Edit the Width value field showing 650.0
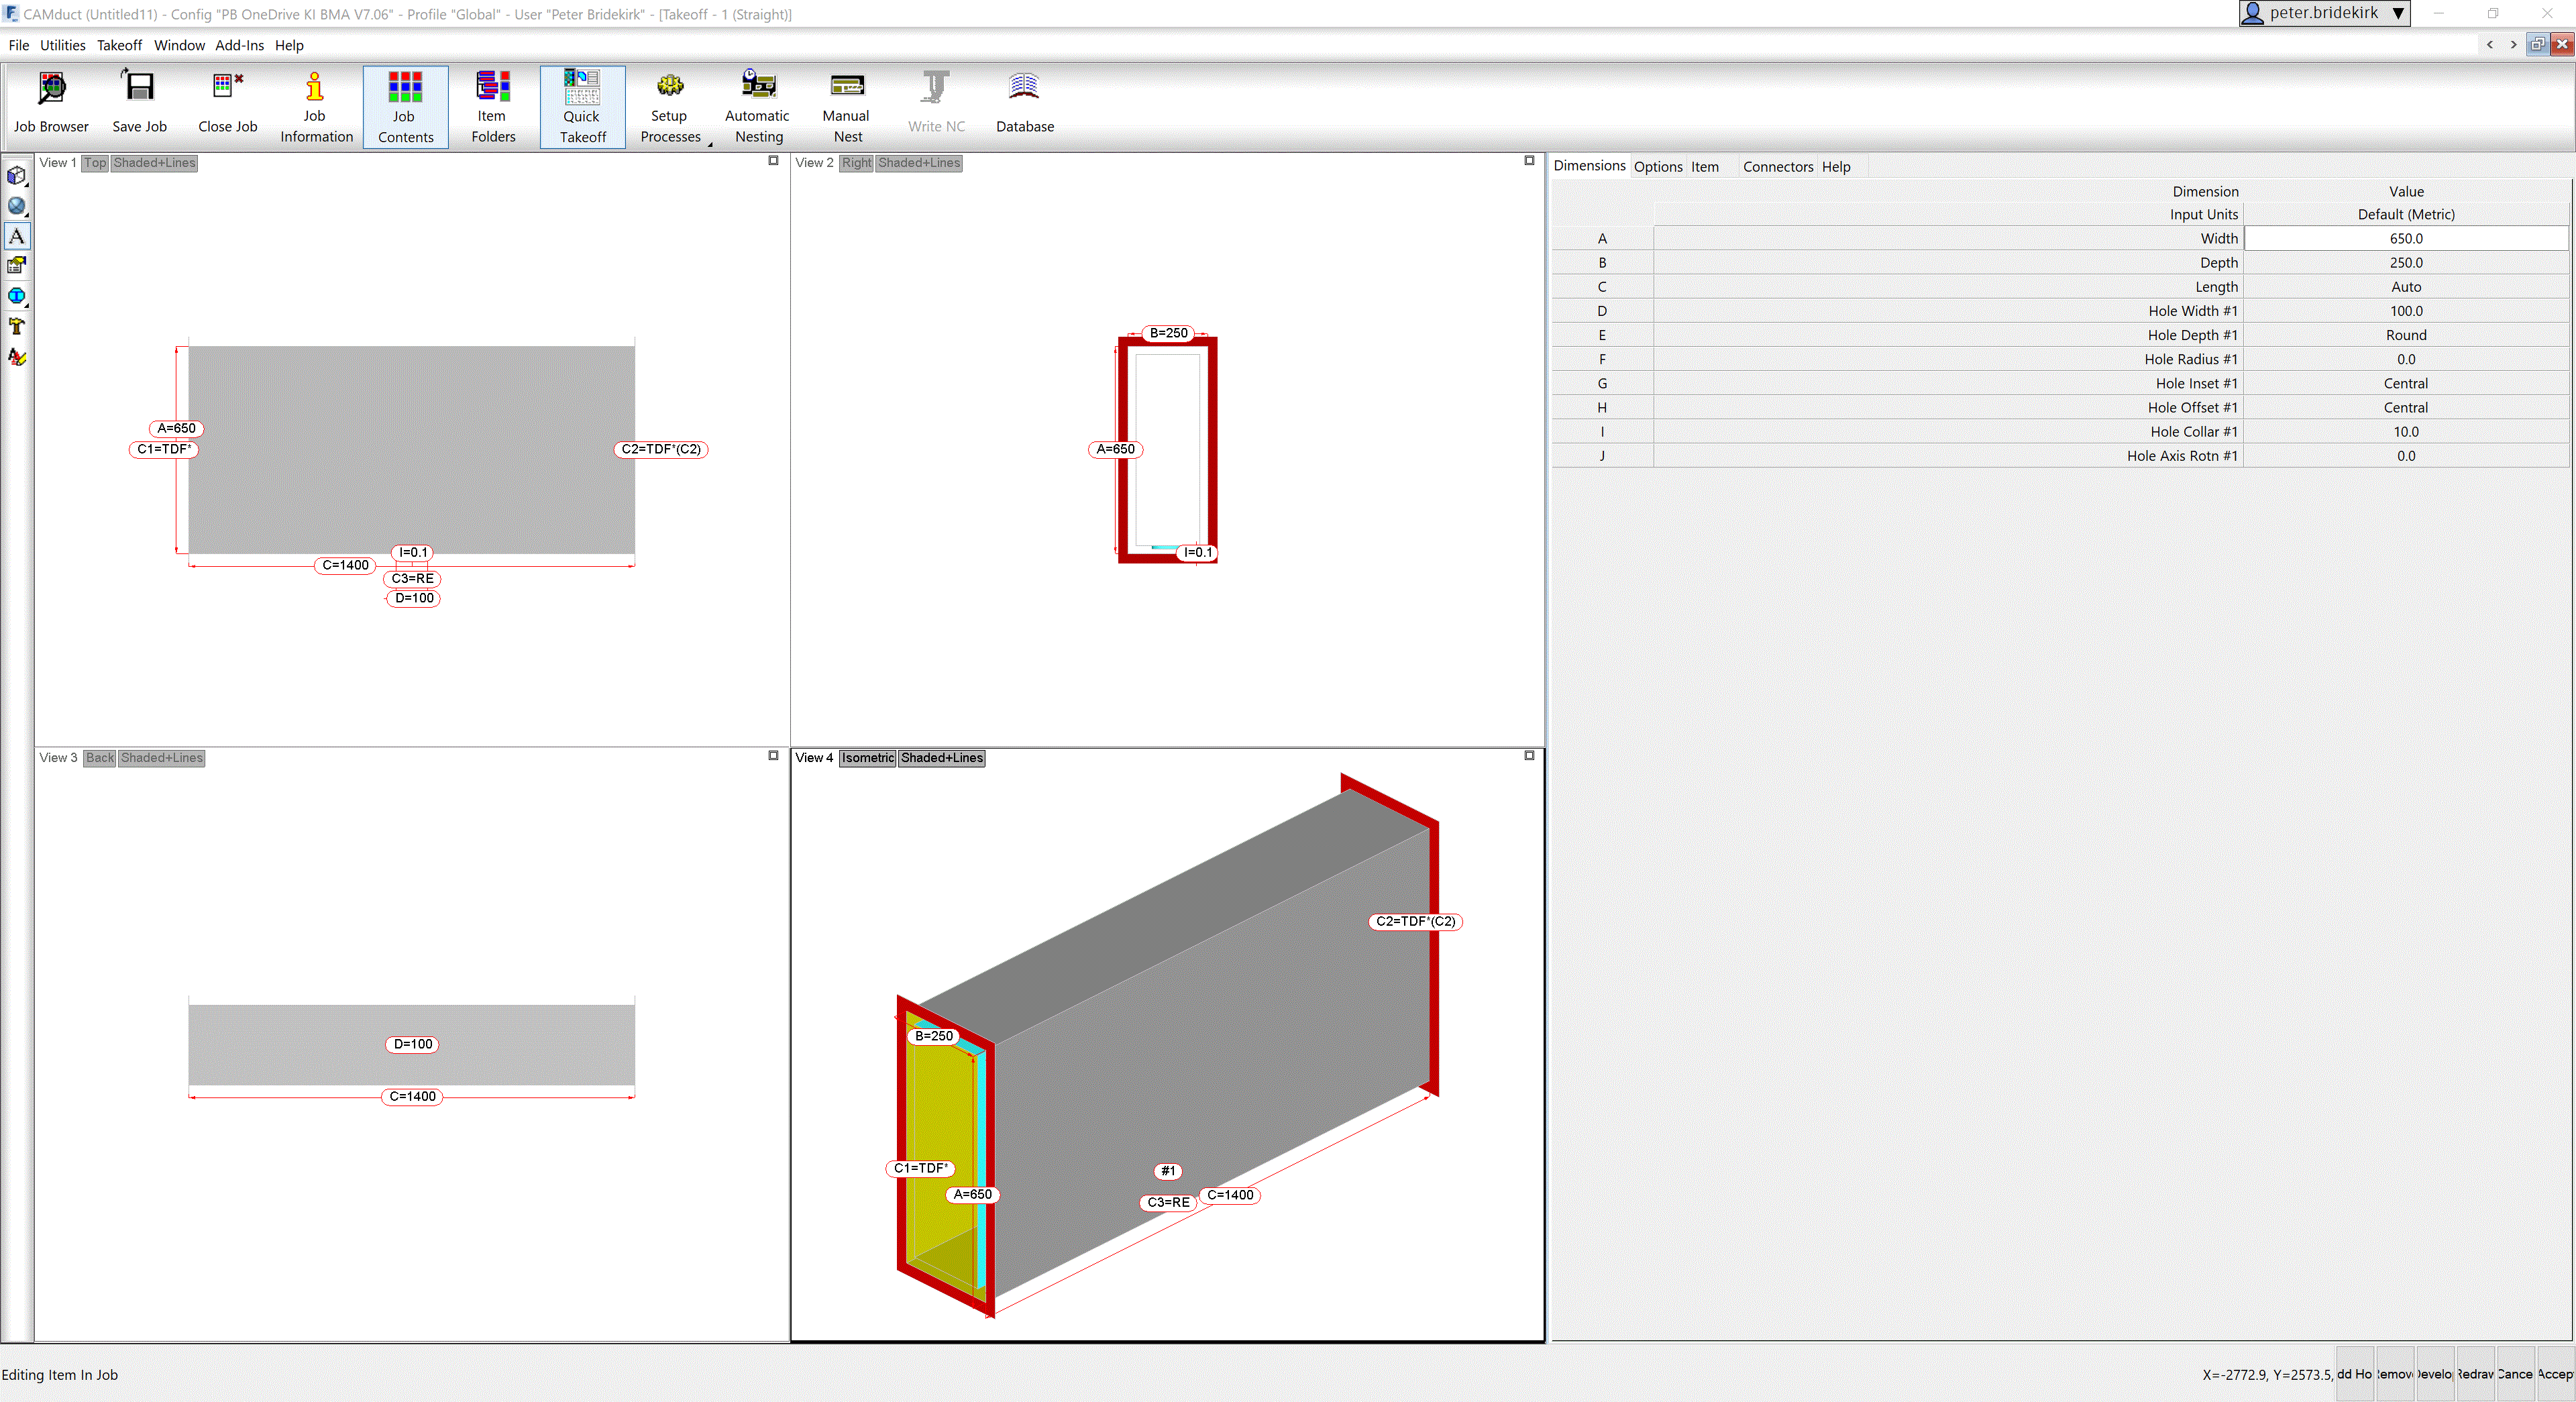Viewport: 2576px width, 1402px height. pos(2406,238)
